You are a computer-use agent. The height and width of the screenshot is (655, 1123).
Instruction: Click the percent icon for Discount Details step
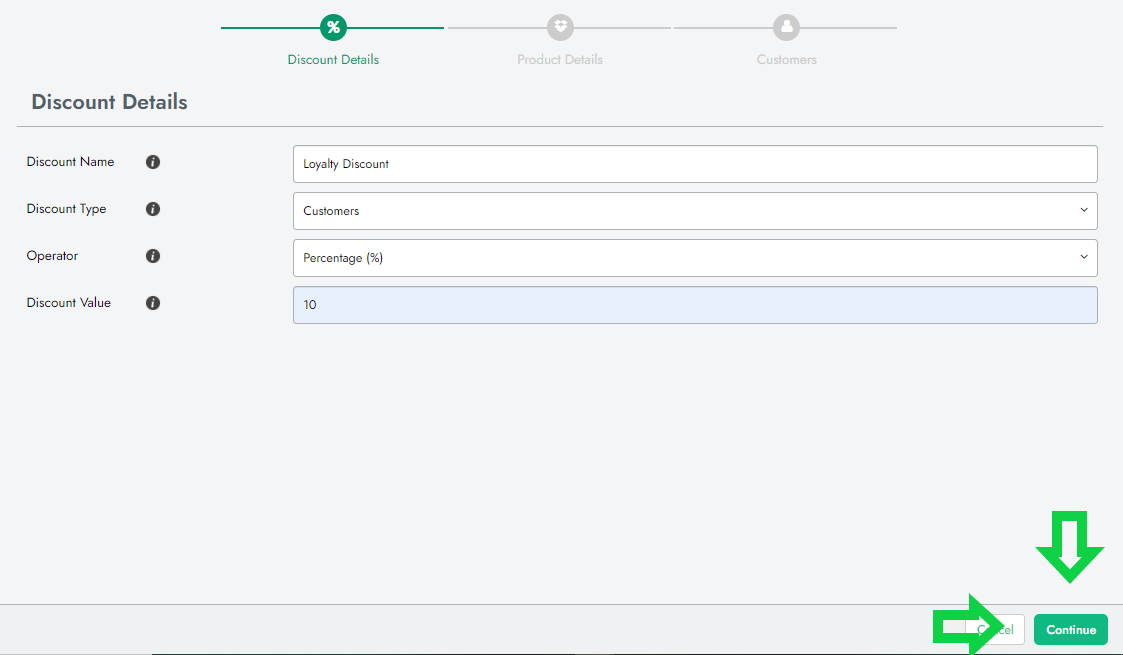coord(333,27)
